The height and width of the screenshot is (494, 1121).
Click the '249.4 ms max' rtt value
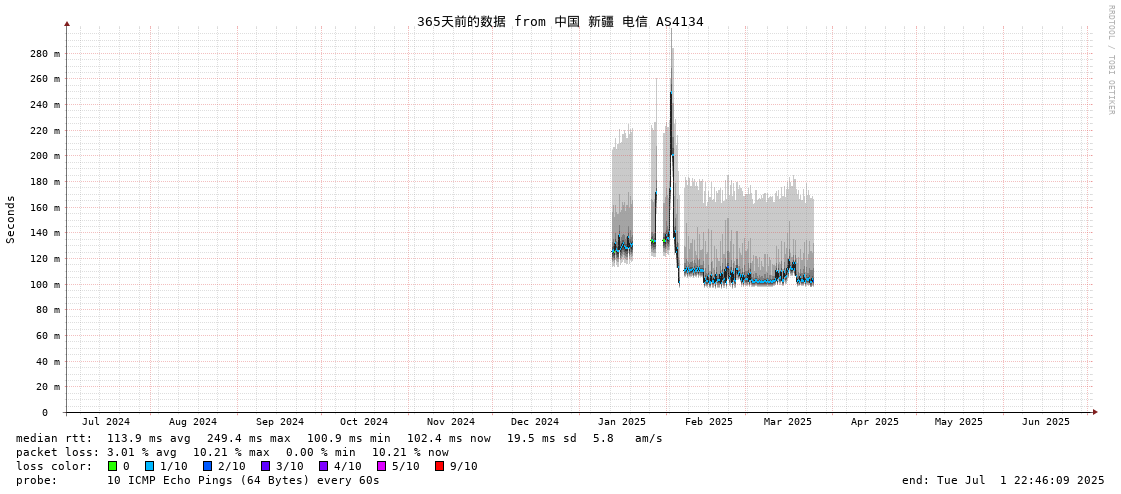point(249,438)
